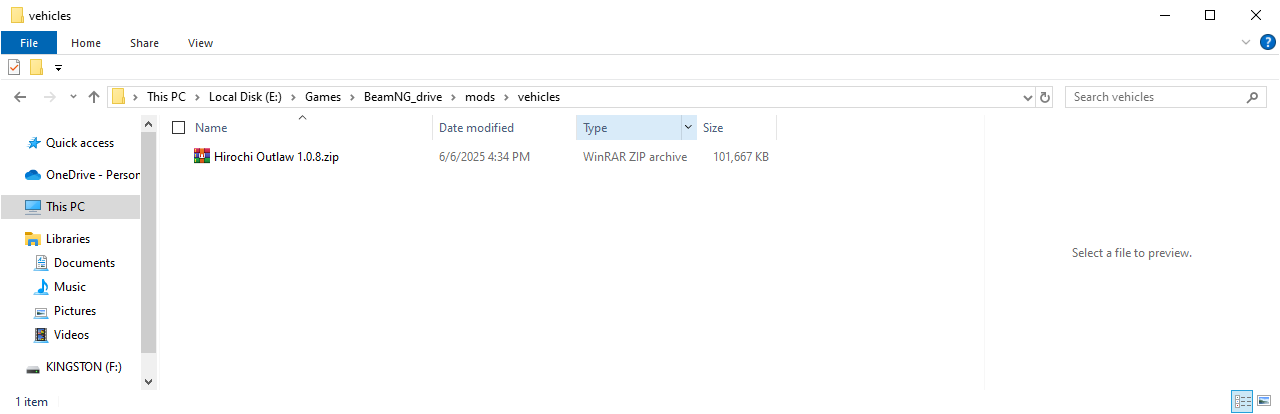Switch to large icons view in status bar
The image size is (1280, 414).
coord(1264,401)
